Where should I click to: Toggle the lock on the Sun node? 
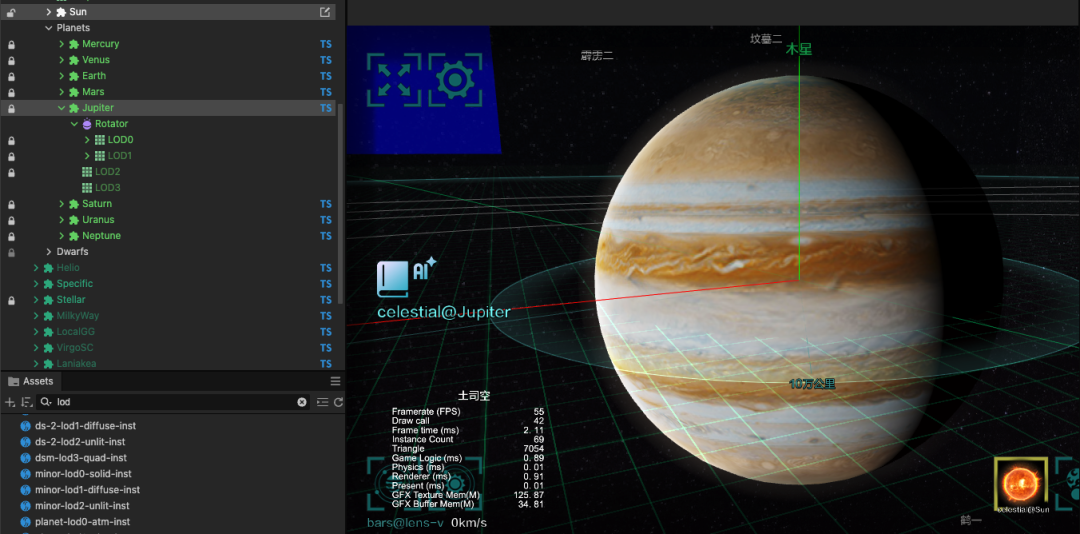11,12
